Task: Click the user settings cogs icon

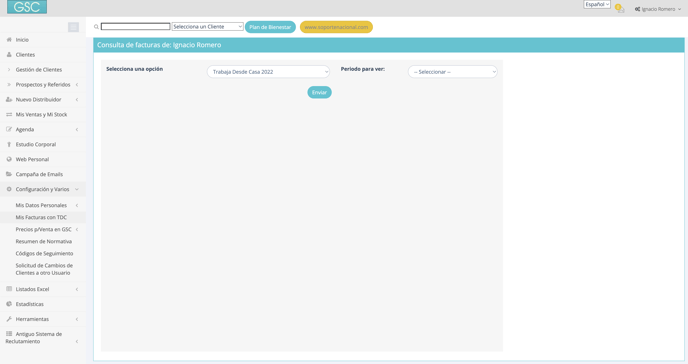Action: 637,9
